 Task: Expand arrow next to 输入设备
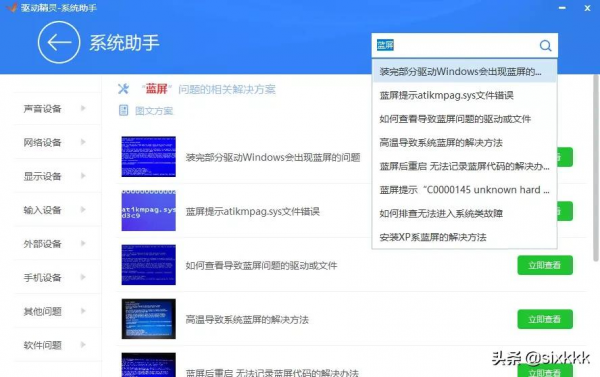coord(83,209)
